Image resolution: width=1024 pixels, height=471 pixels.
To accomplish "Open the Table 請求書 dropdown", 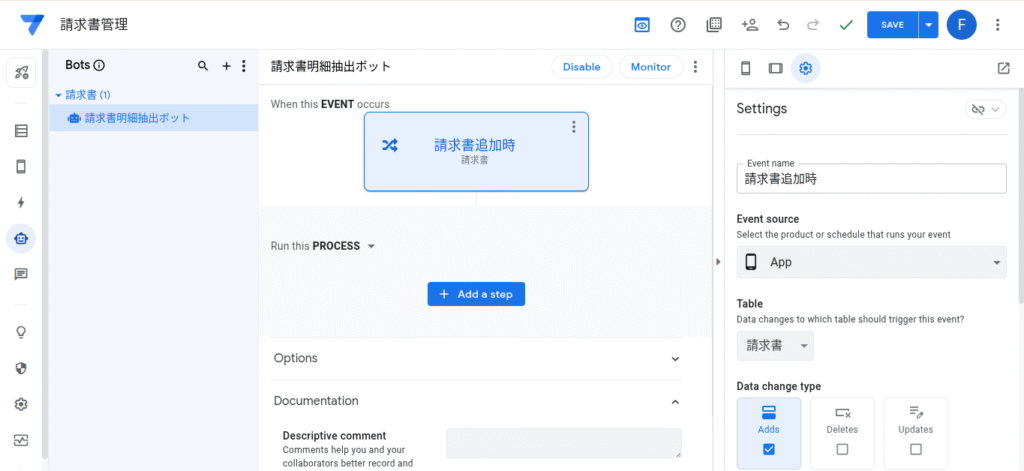I will pos(775,346).
